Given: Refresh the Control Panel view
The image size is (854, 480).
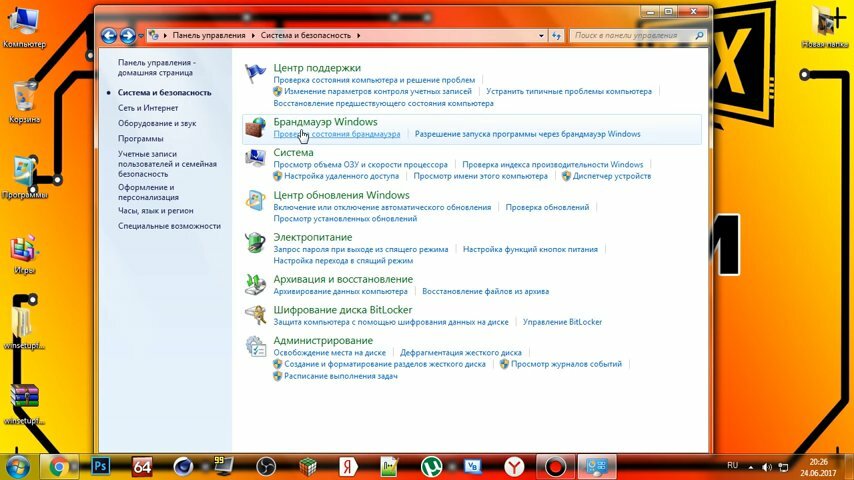Looking at the screenshot, I should [x=556, y=35].
